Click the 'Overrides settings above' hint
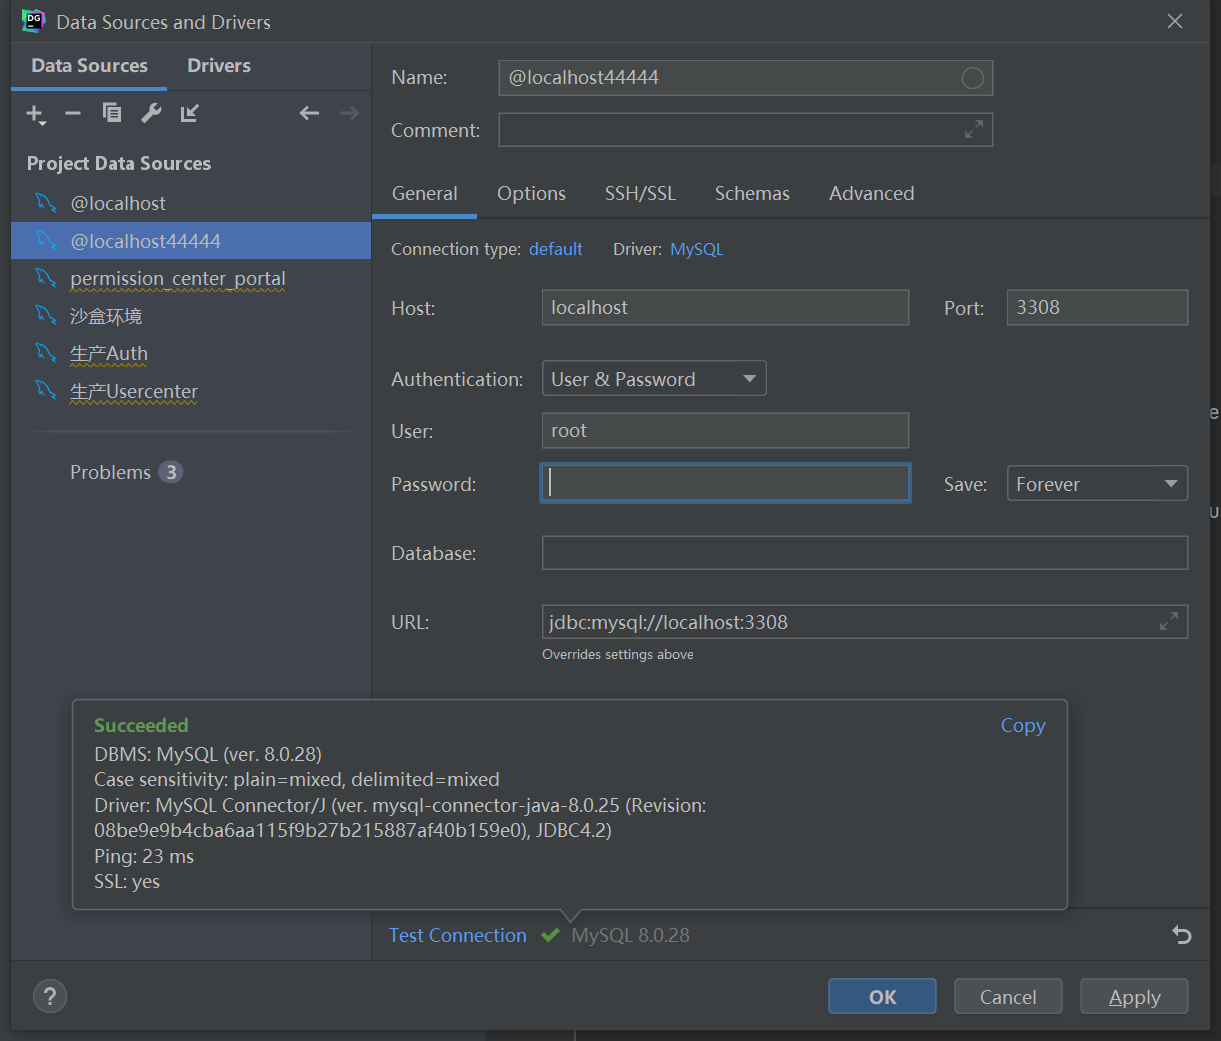 tap(618, 655)
